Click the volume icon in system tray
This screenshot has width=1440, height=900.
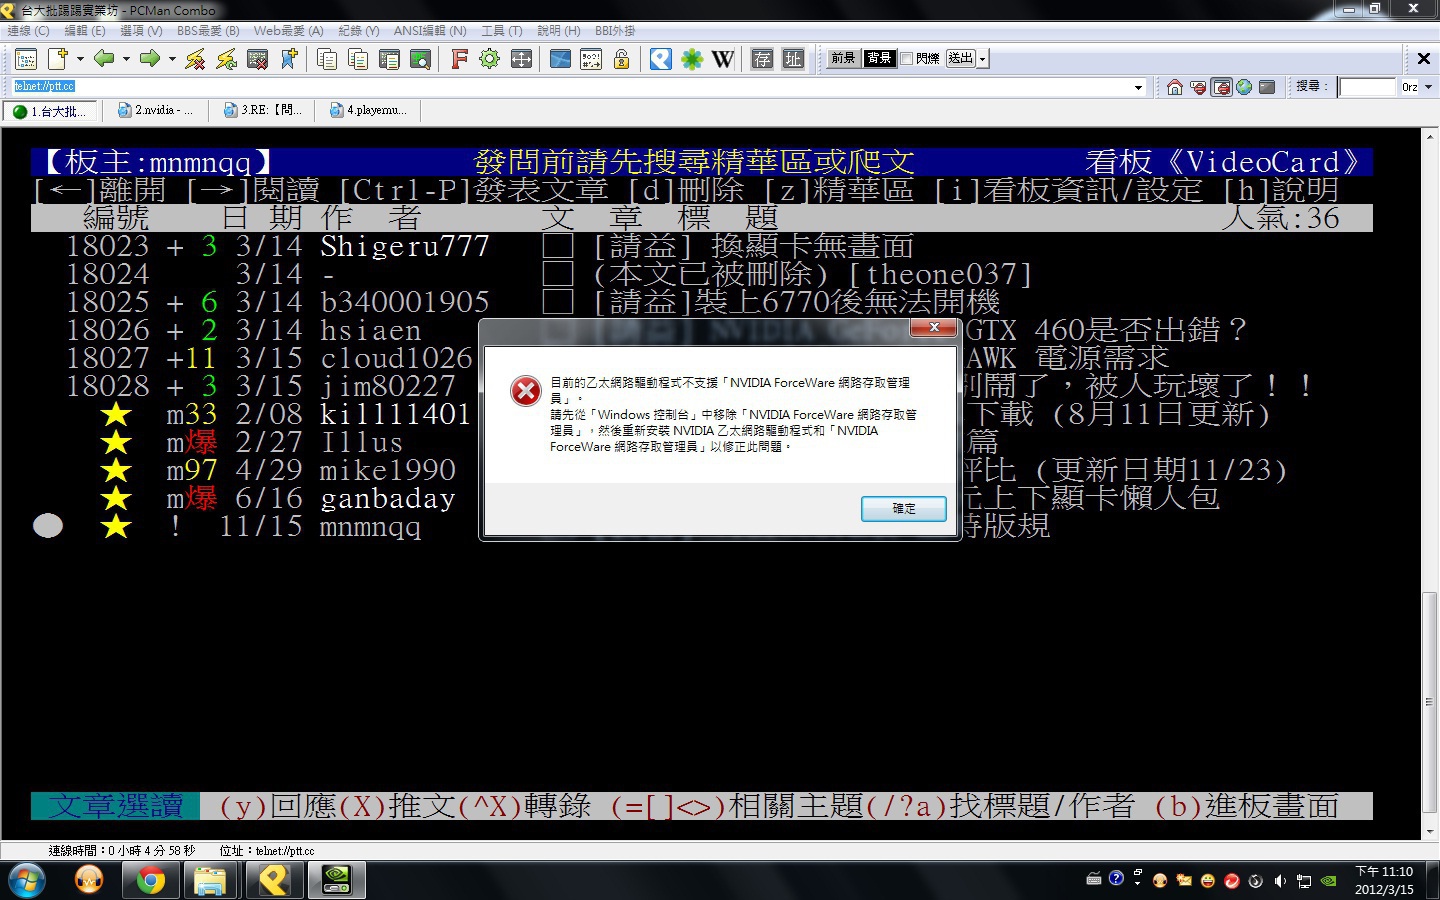coord(1279,881)
